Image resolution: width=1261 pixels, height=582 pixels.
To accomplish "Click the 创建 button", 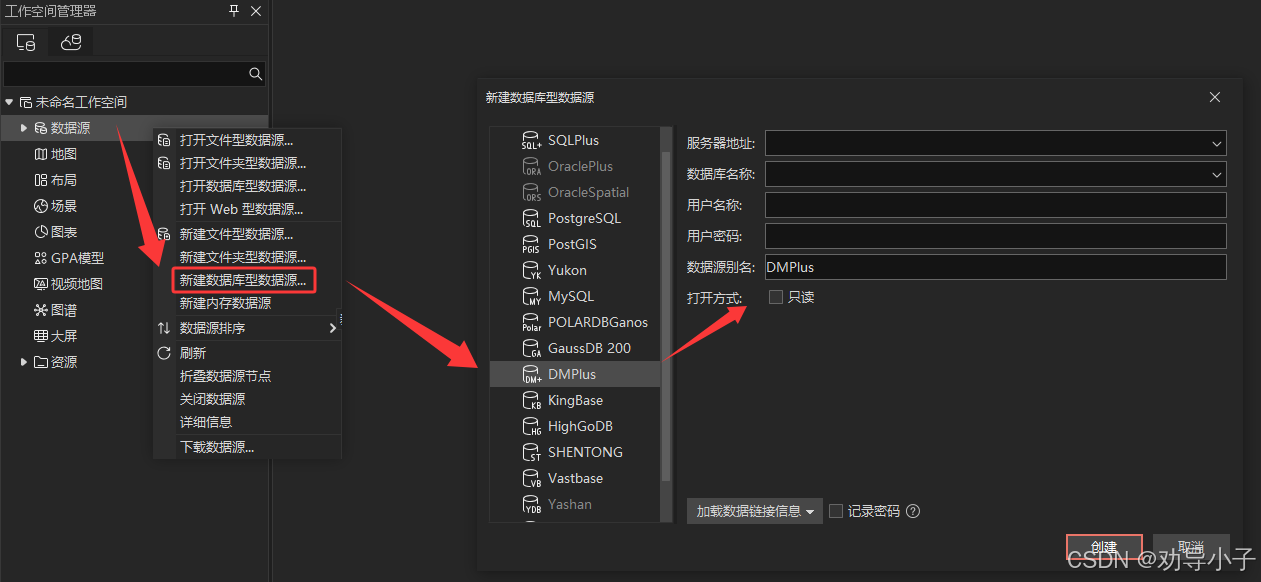I will 1104,548.
